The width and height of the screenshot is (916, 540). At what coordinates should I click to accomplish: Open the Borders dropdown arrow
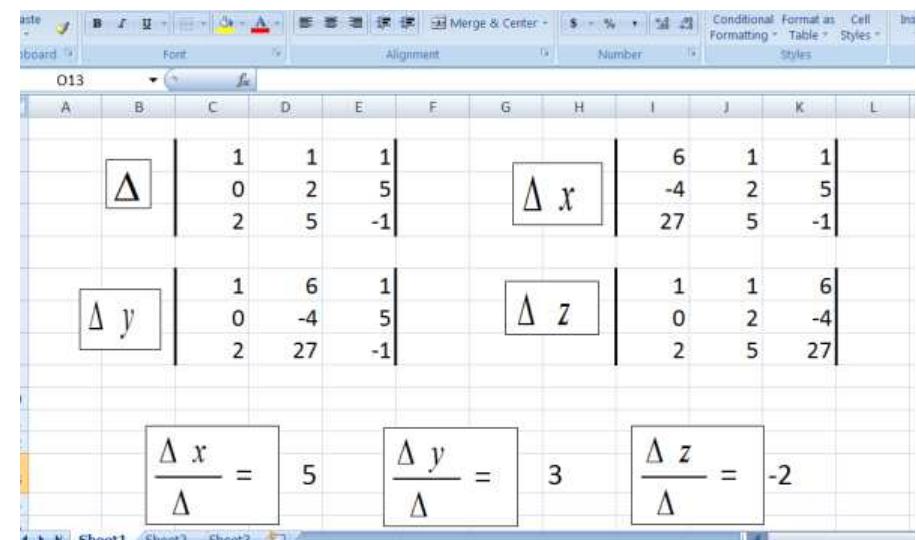(203, 25)
